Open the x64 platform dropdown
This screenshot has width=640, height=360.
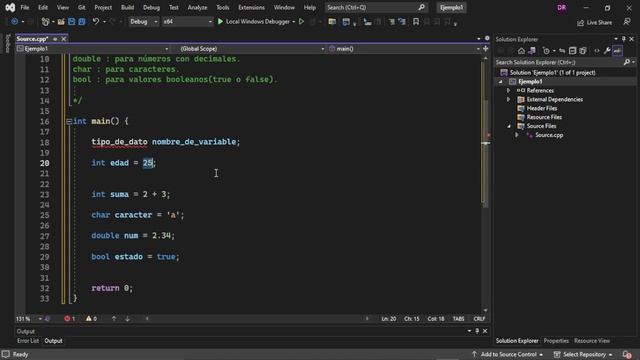[187, 22]
